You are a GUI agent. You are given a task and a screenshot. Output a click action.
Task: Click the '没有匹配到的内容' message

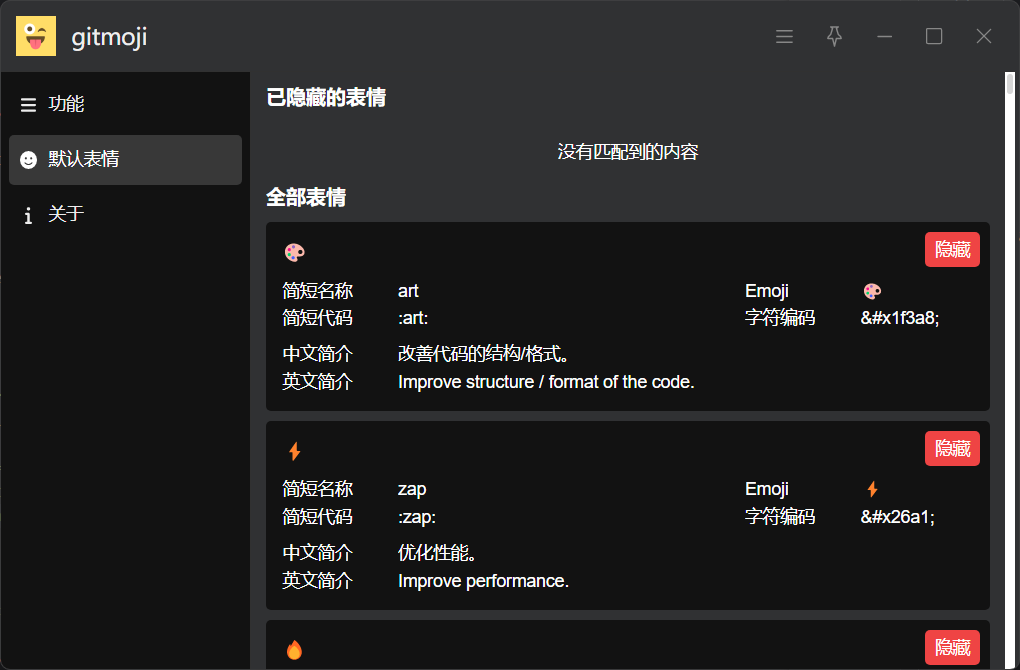[628, 152]
